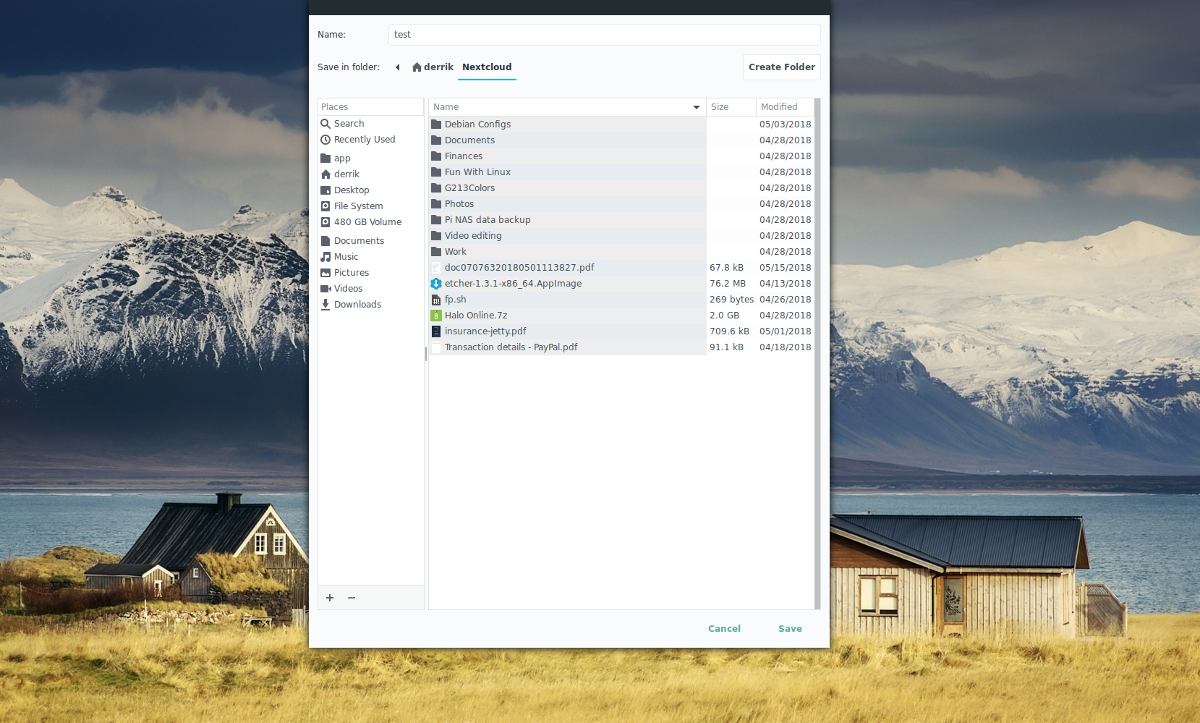
Task: Remove bookmark with the minus icon
Action: [351, 598]
